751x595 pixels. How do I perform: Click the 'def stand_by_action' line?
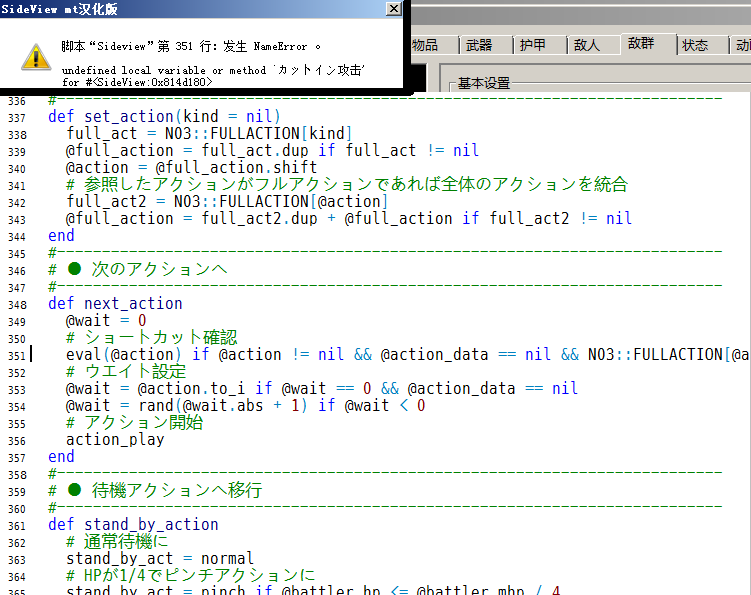pyautogui.click(x=133, y=525)
